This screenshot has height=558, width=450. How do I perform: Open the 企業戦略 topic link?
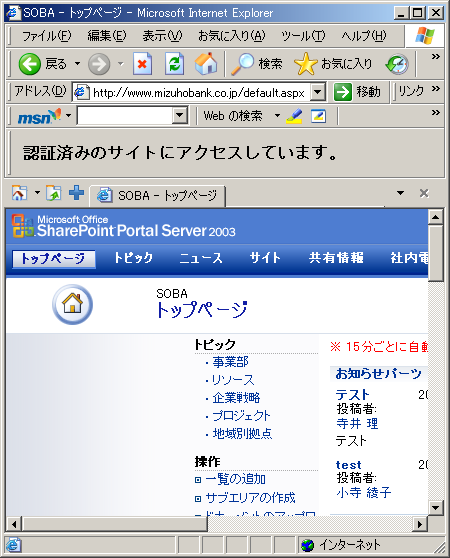[236, 398]
